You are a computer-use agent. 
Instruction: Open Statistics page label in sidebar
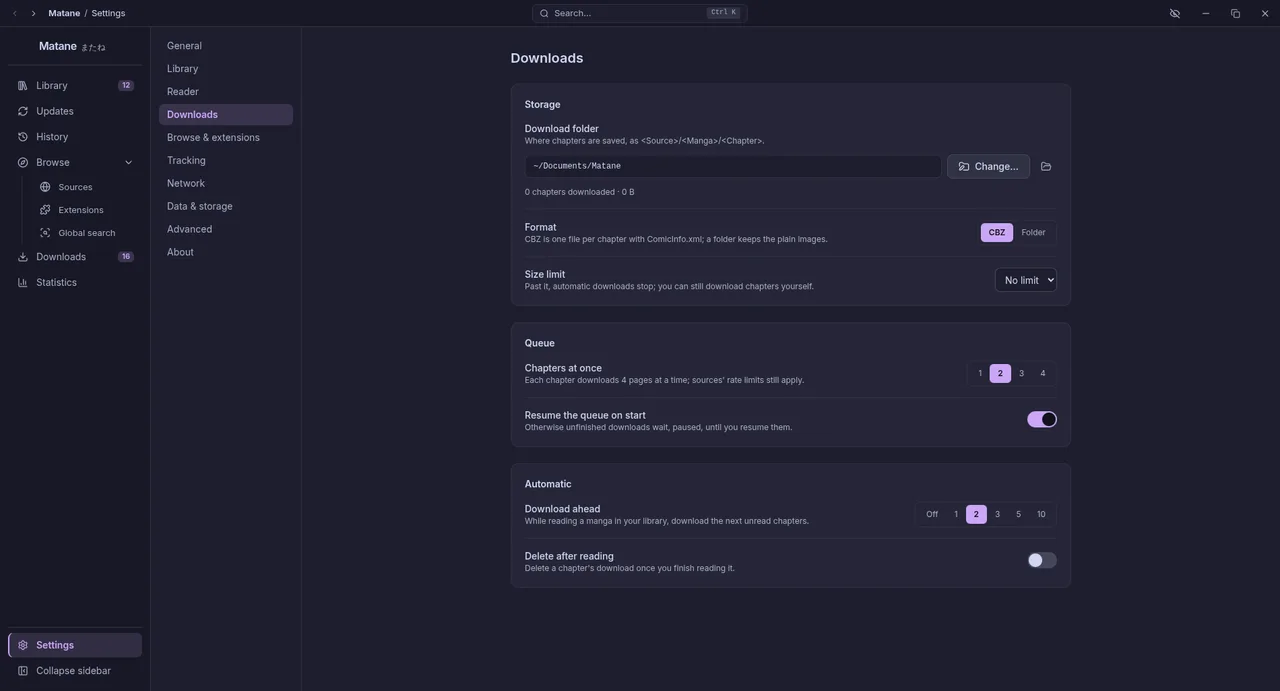tap(56, 283)
